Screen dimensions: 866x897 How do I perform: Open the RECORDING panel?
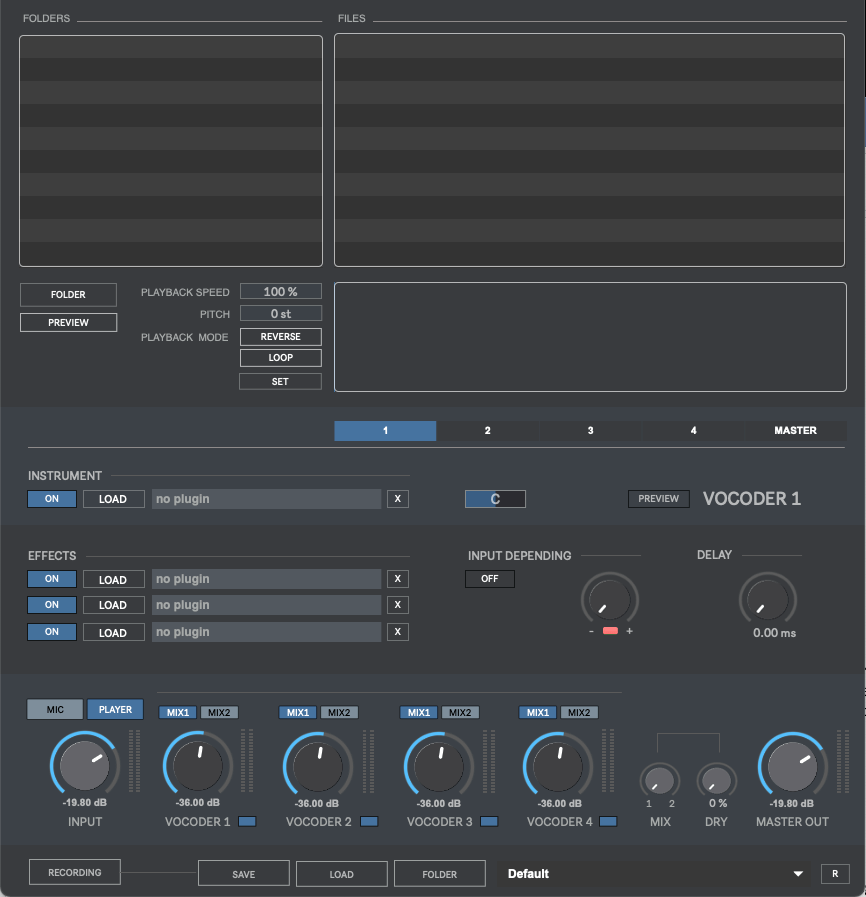[x=74, y=871]
